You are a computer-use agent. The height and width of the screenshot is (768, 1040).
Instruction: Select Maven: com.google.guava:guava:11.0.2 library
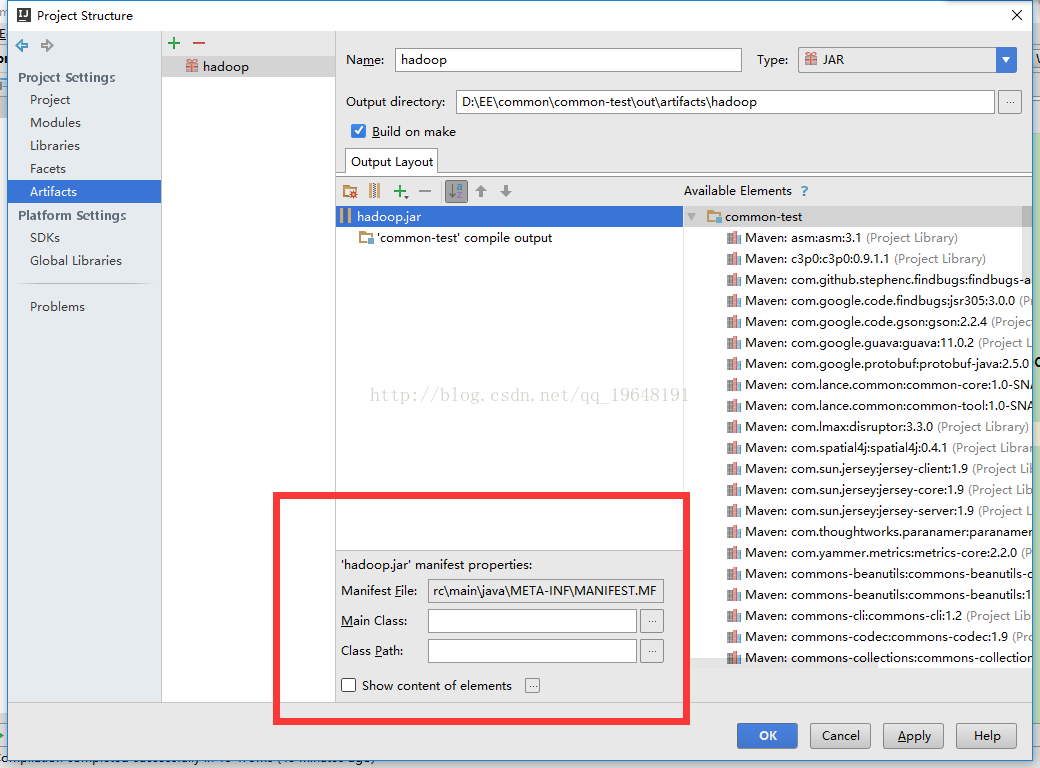(878, 343)
